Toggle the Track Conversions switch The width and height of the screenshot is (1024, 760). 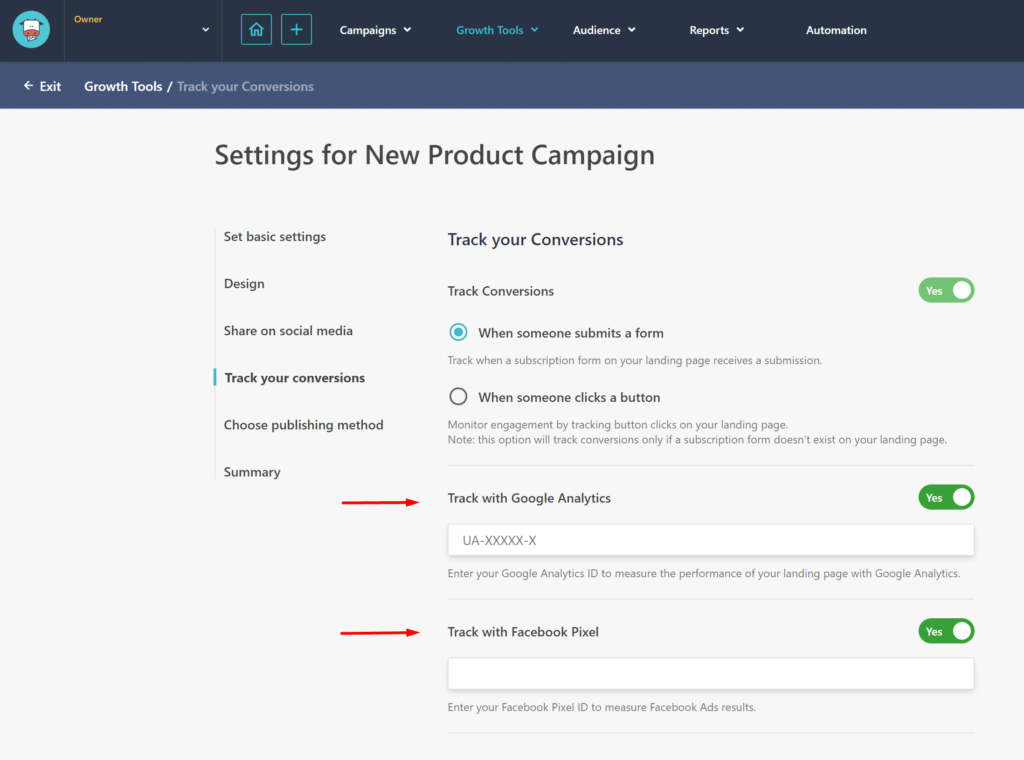tap(946, 291)
